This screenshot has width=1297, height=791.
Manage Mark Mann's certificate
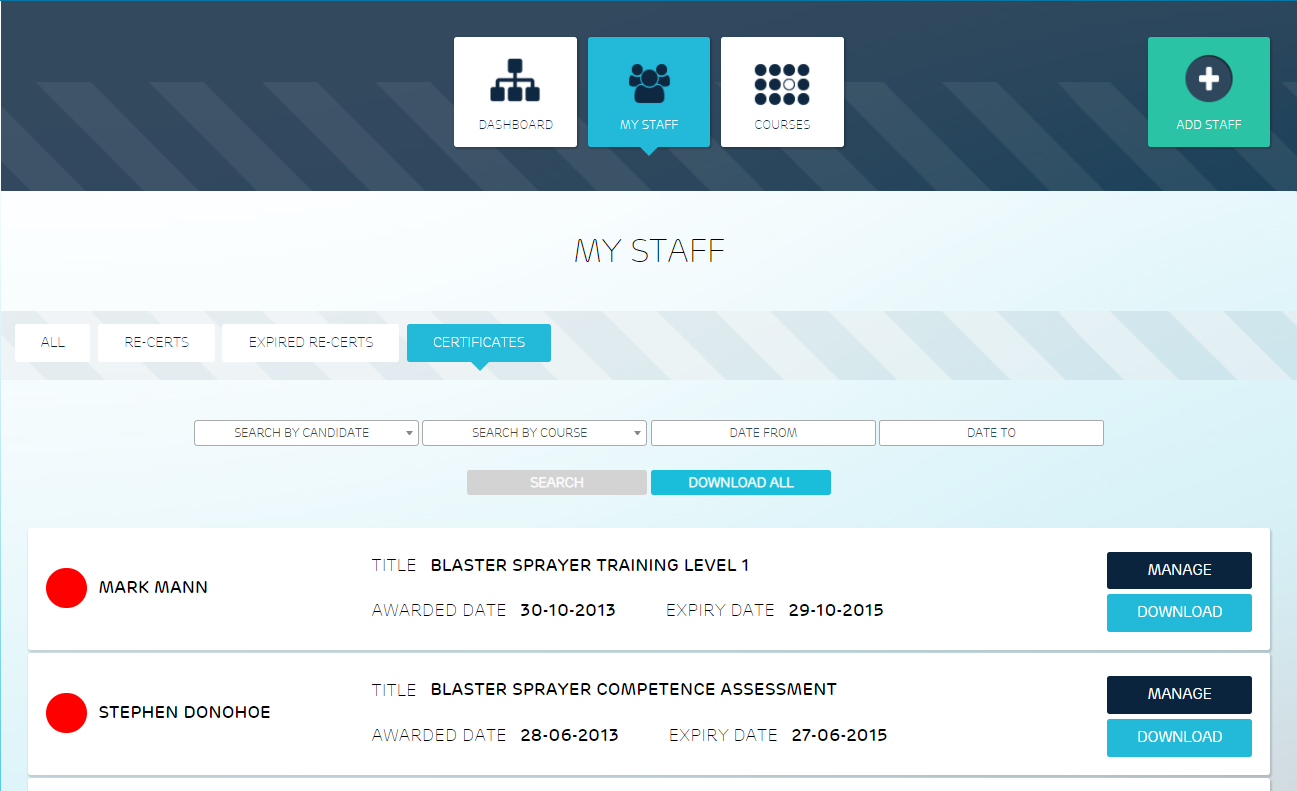[x=1179, y=570]
